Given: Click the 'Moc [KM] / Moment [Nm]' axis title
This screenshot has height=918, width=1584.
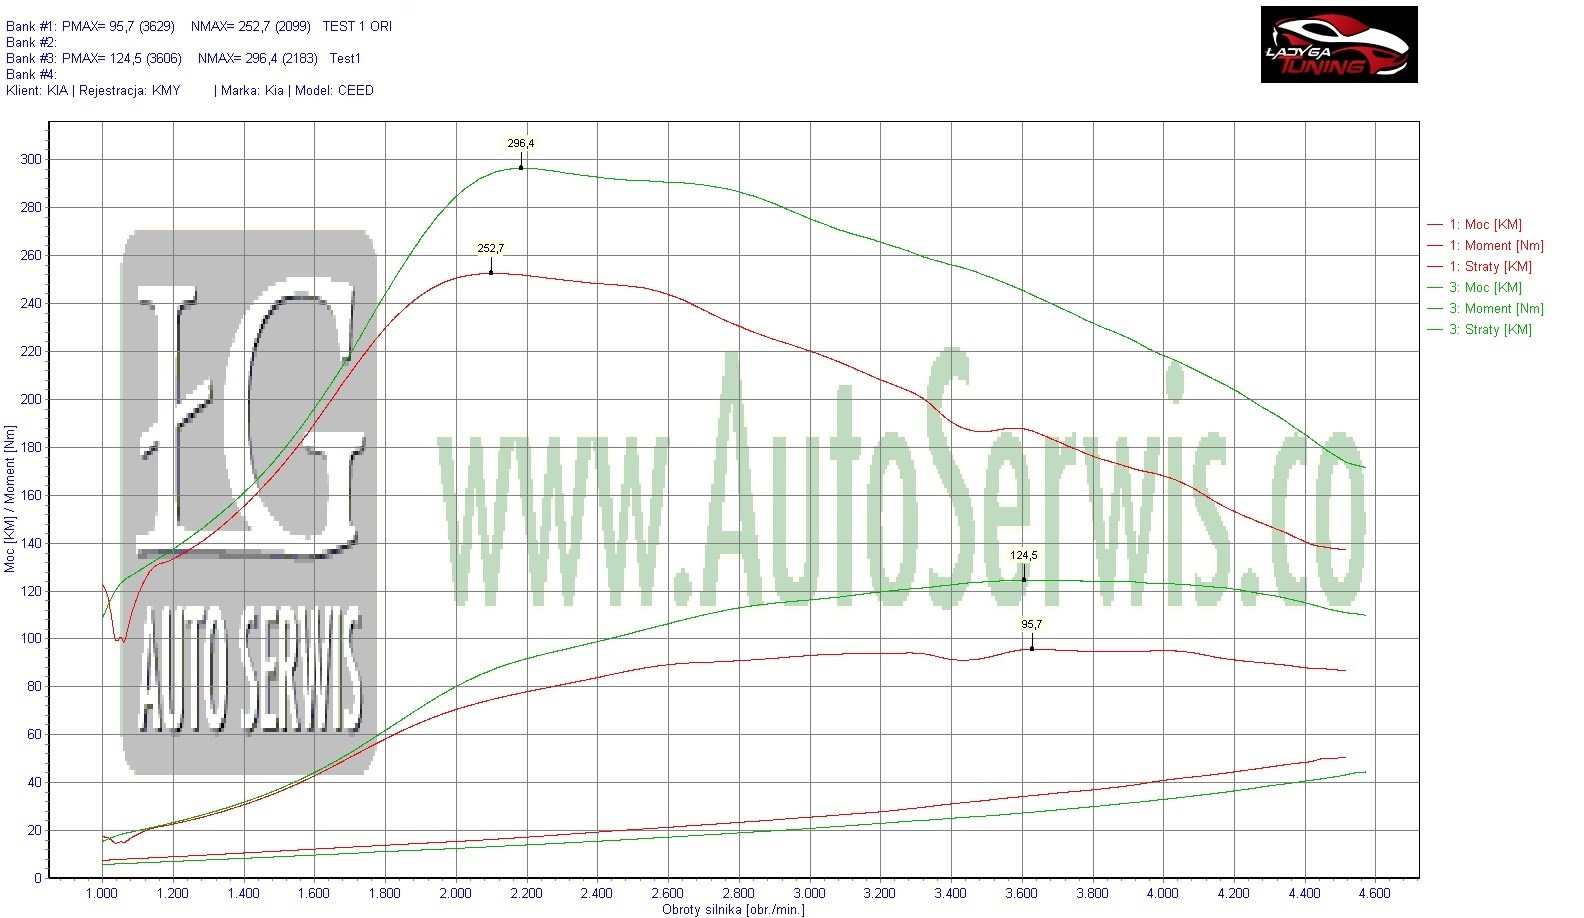Looking at the screenshot, I should [x=10, y=499].
